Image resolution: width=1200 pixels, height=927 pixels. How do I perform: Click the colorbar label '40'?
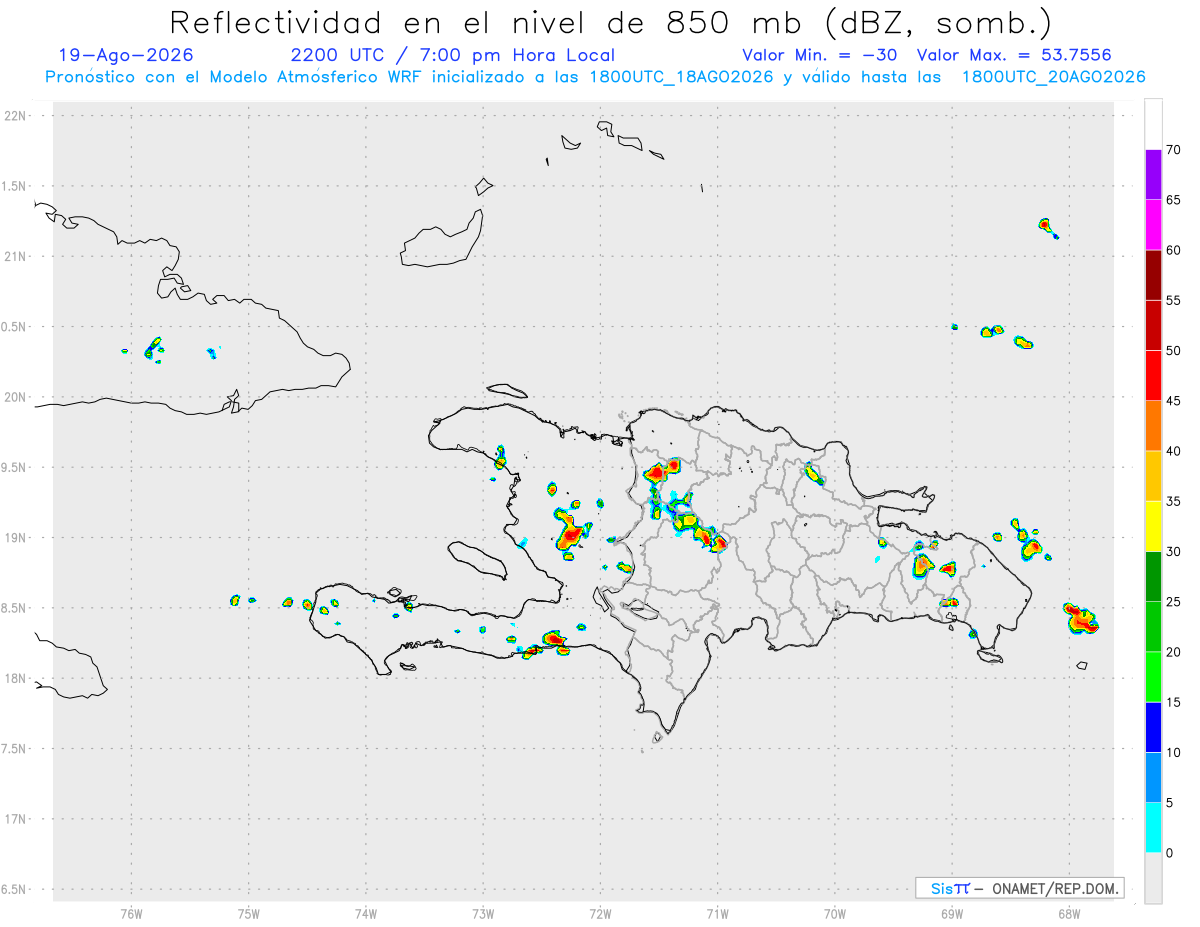click(x=1173, y=451)
